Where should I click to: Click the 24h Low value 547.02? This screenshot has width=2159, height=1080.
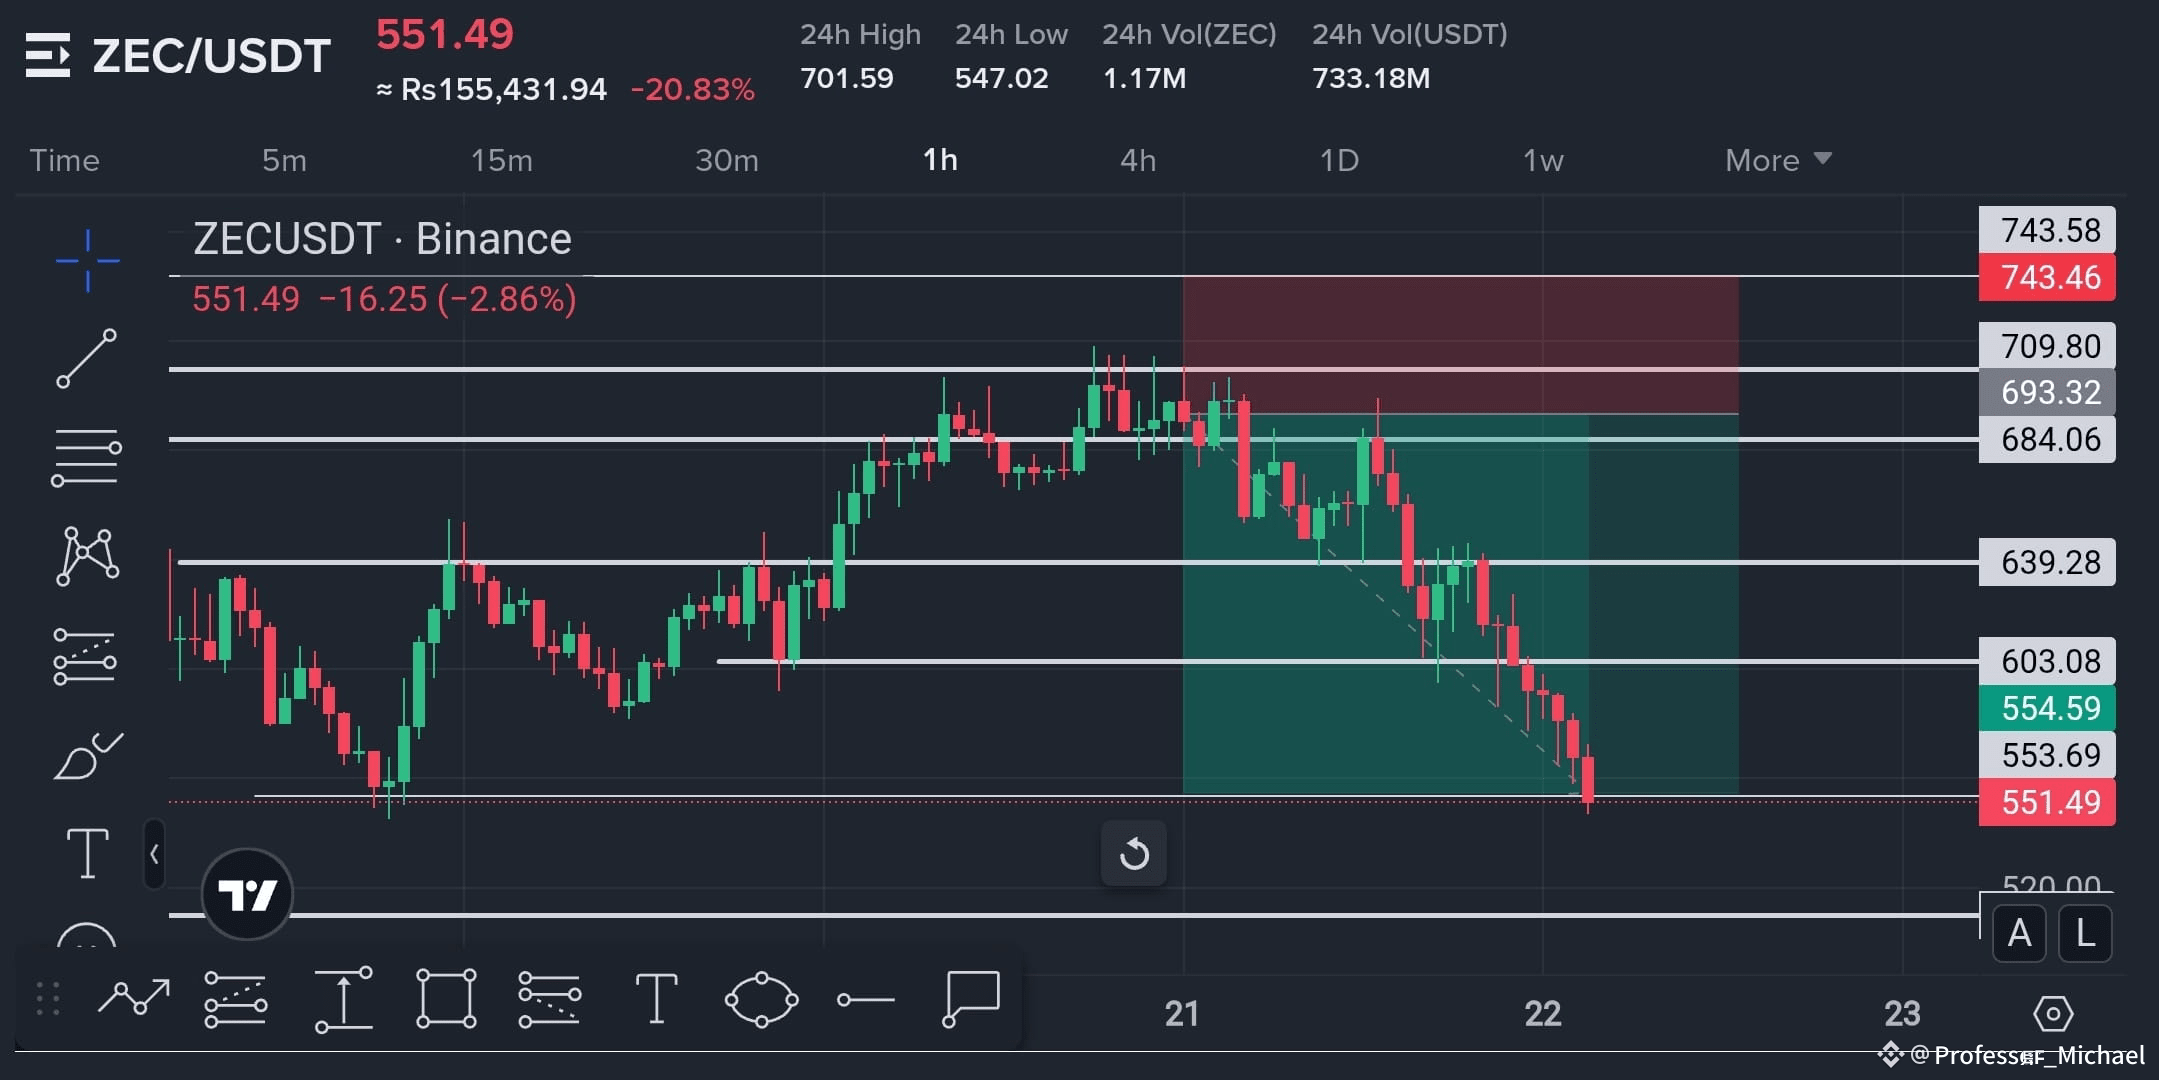tap(1001, 78)
